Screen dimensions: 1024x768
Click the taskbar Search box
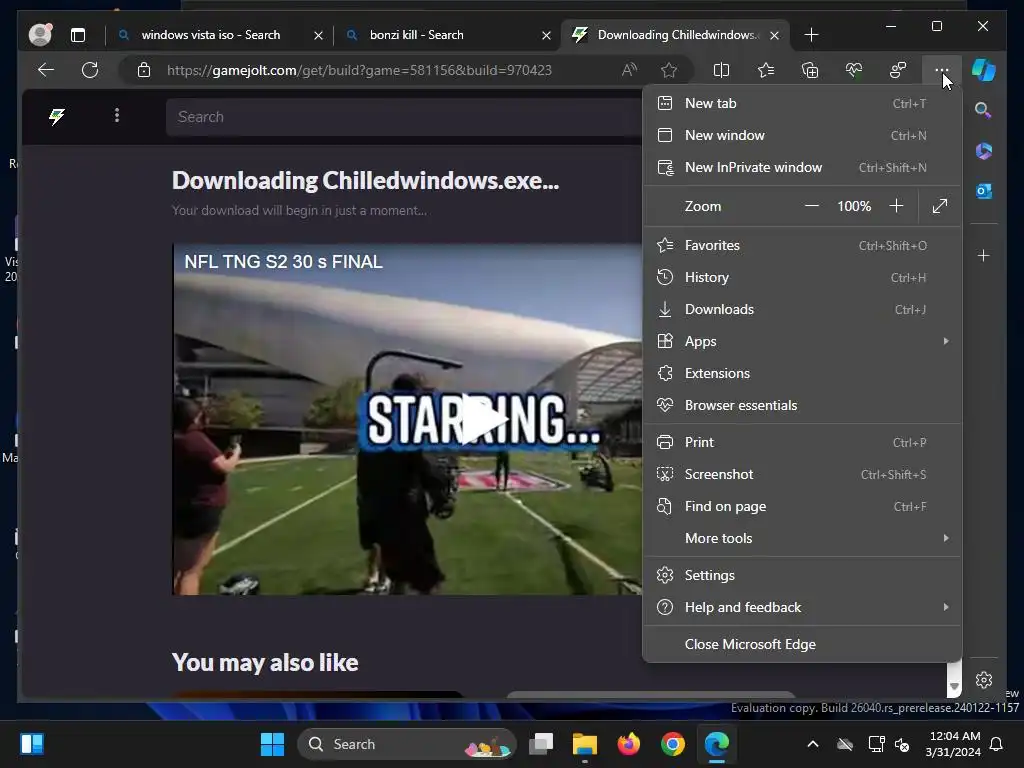(406, 744)
